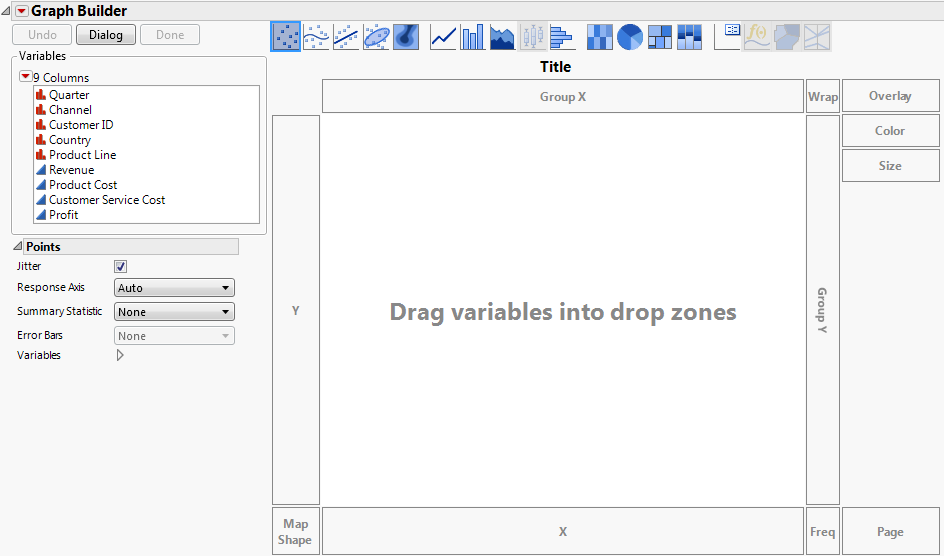The height and width of the screenshot is (556, 944).
Task: Open the Graph Builder red triangle menu
Action: [x=21, y=11]
